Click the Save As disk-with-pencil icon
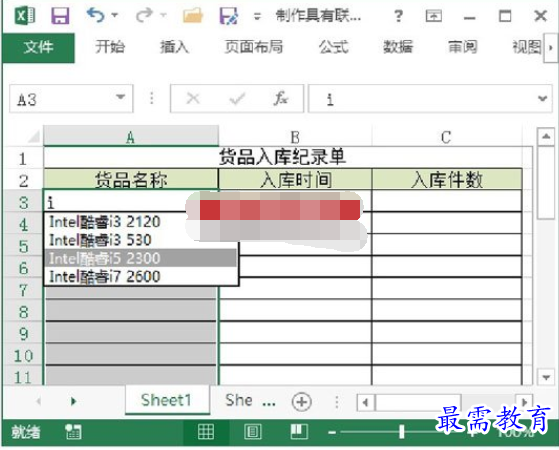This screenshot has width=559, height=450. [229, 16]
